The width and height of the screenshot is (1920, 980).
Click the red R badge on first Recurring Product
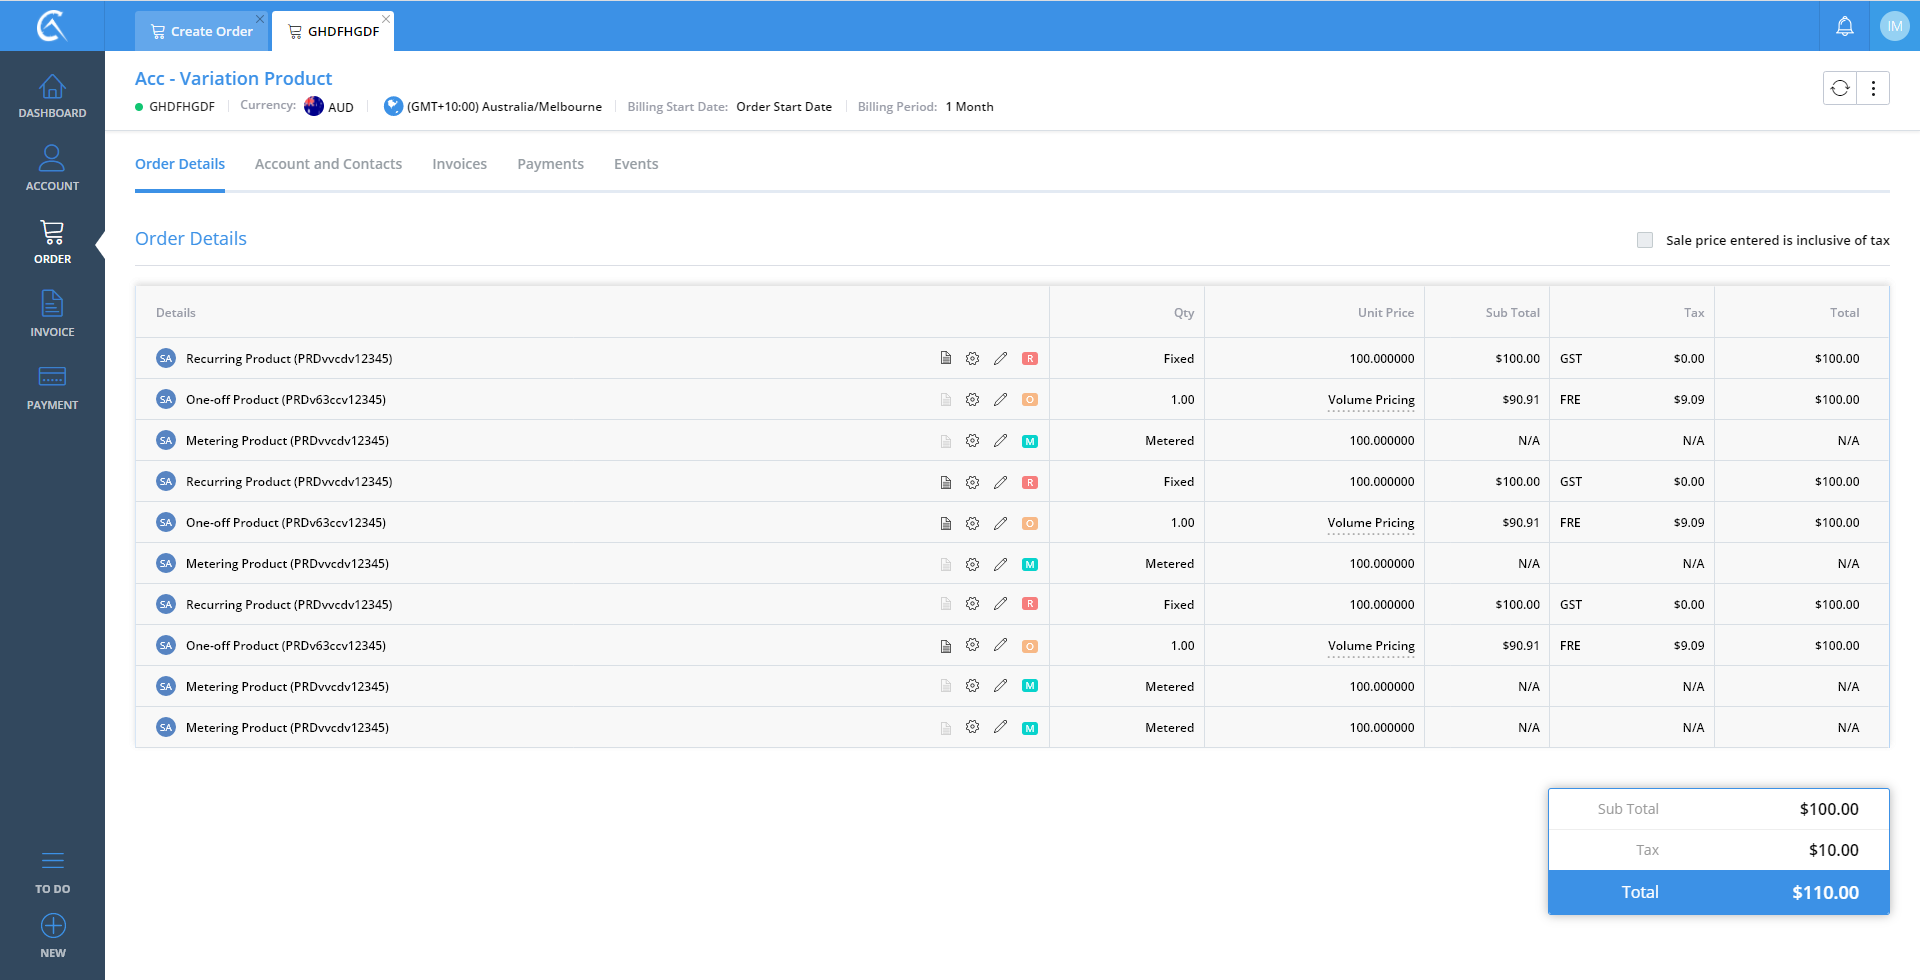[1029, 358]
